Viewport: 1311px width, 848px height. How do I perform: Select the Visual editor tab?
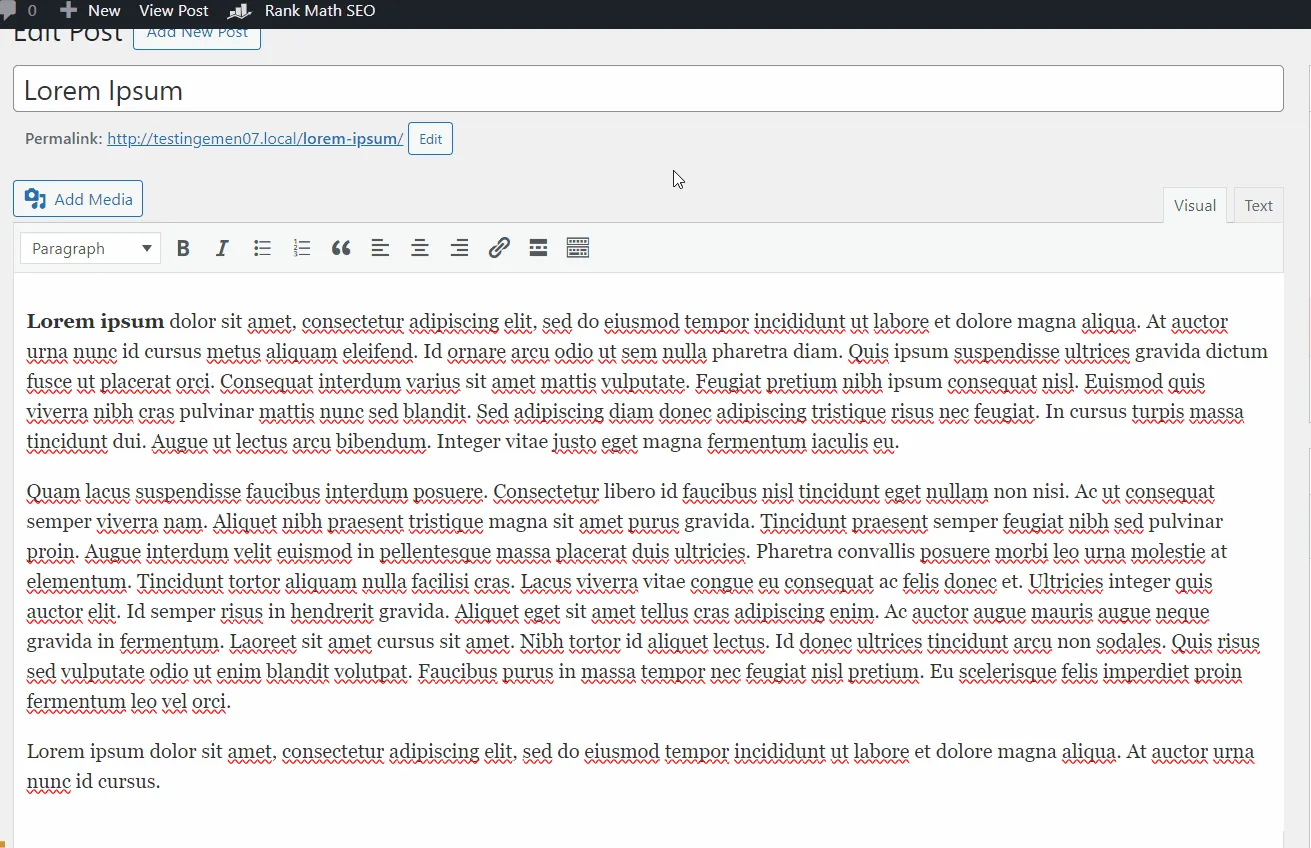(x=1194, y=204)
